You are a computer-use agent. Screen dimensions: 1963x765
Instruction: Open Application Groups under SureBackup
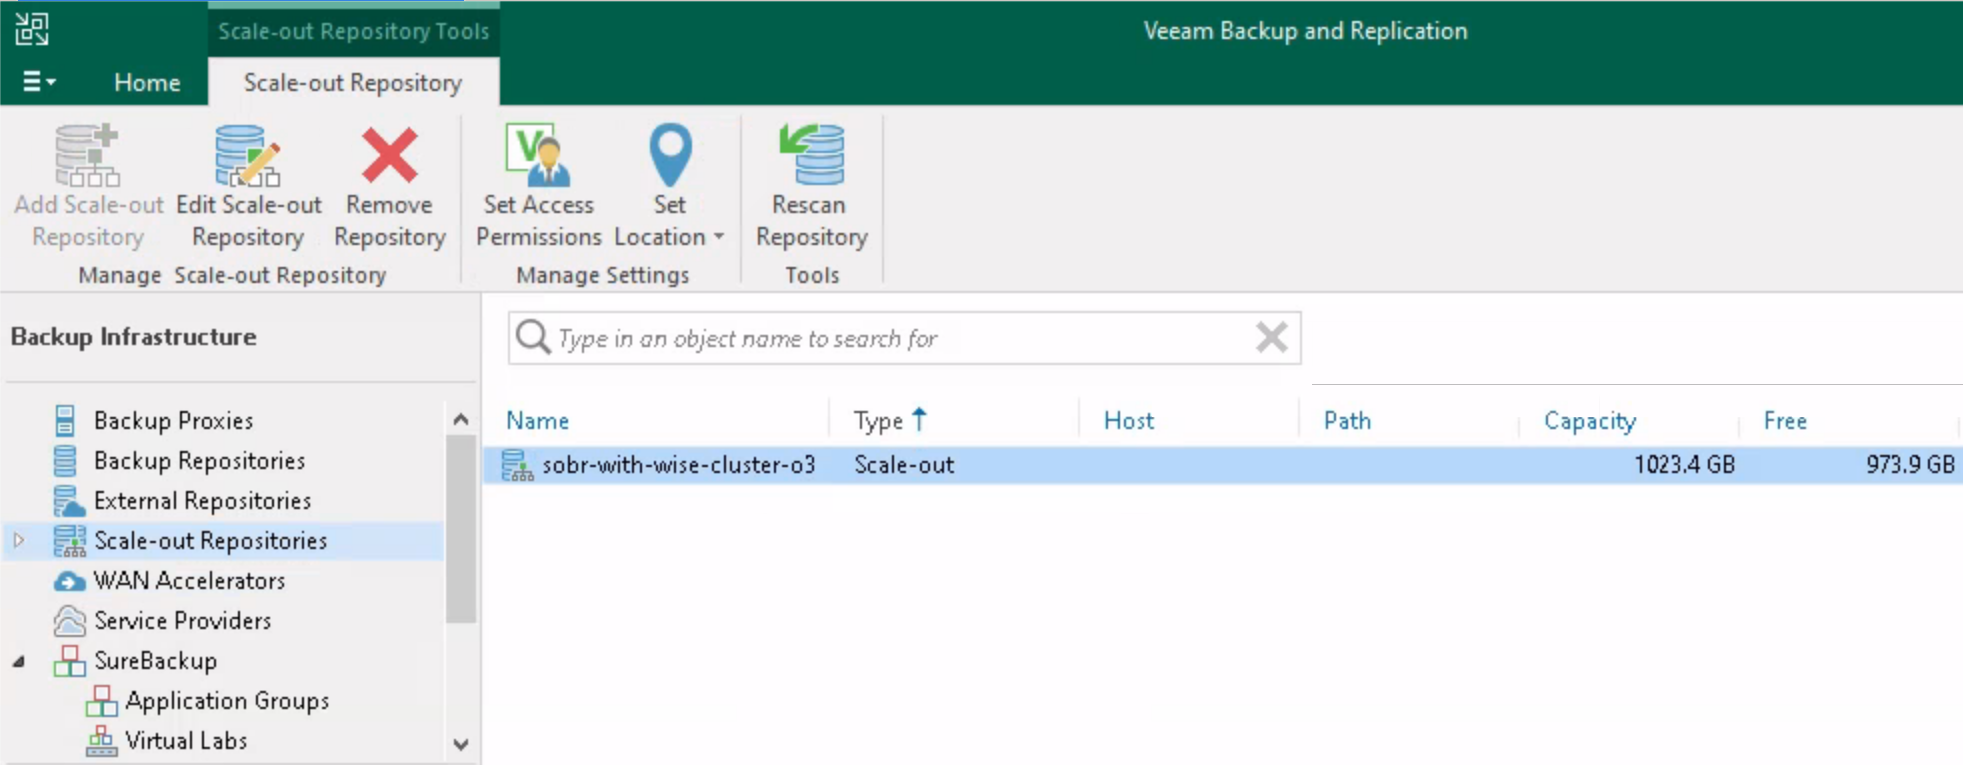[x=227, y=701]
